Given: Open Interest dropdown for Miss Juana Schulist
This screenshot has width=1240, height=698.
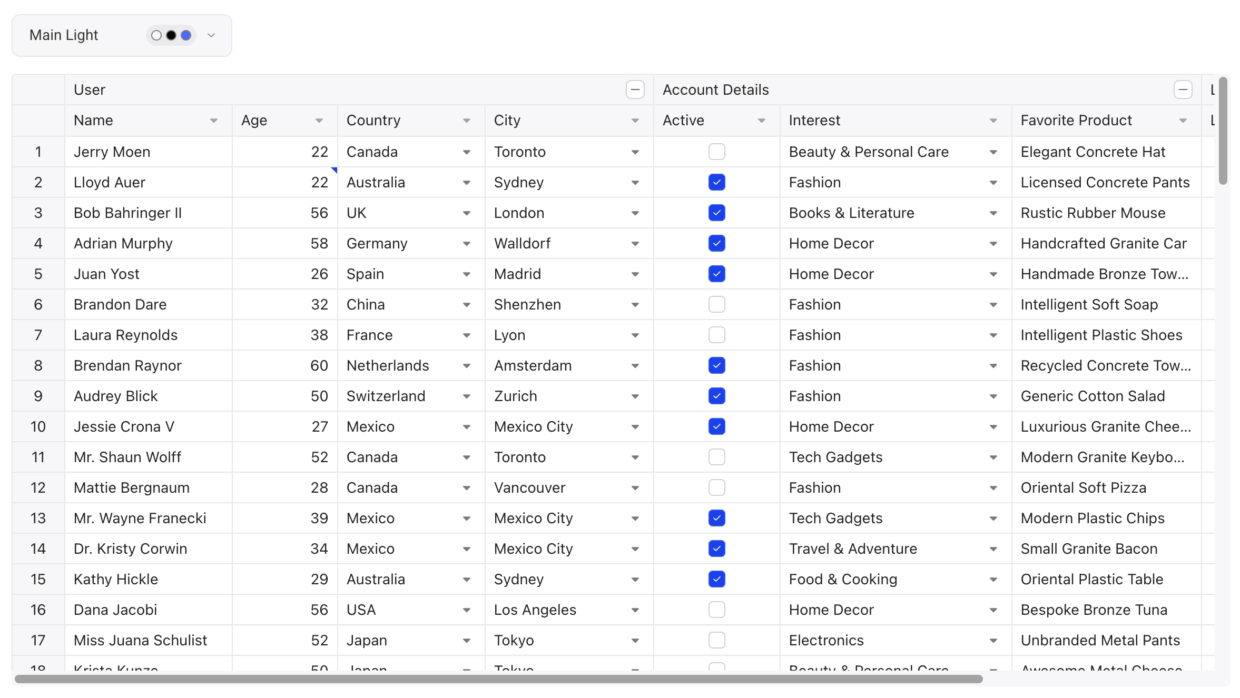Looking at the screenshot, I should (x=993, y=640).
